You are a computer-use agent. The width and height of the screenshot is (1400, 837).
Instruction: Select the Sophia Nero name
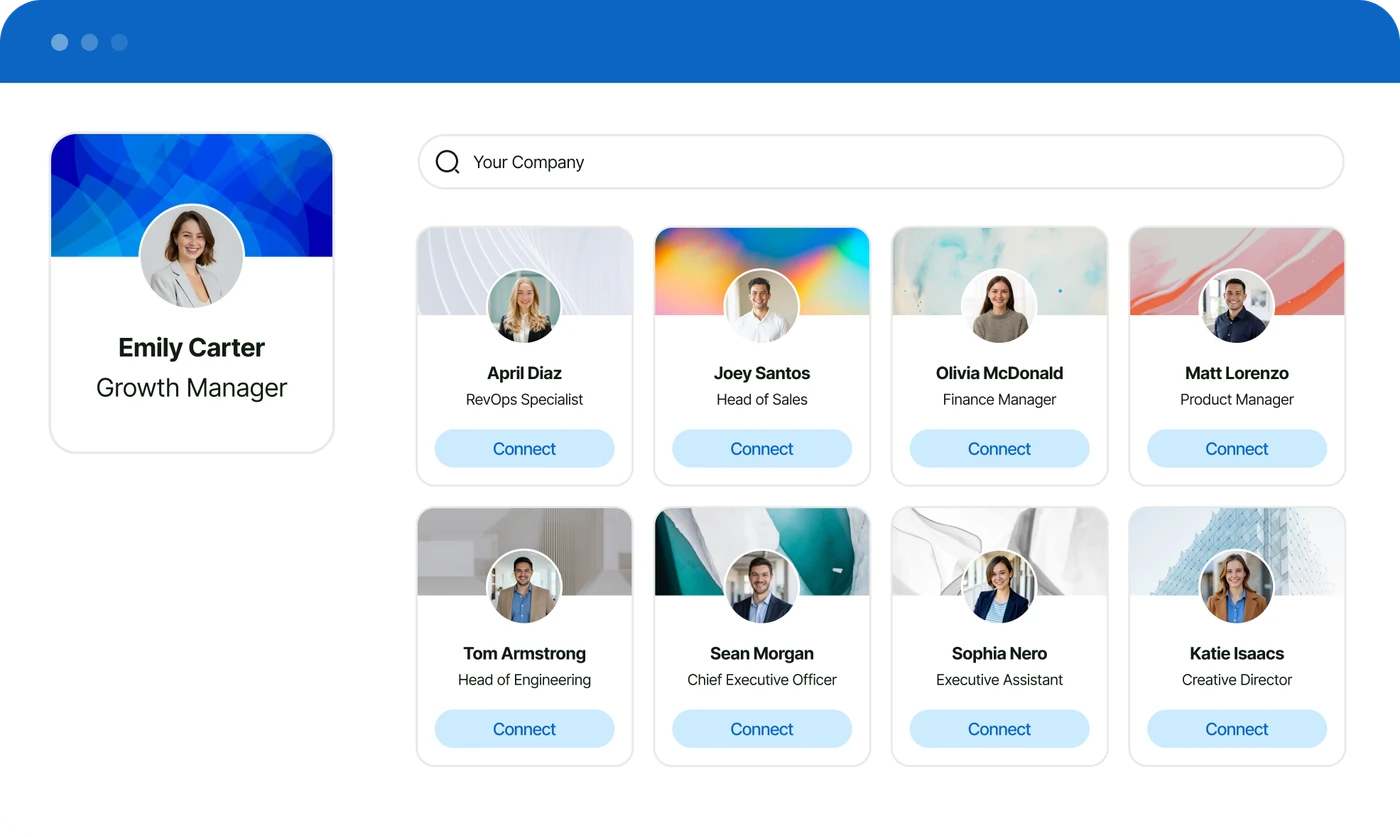point(999,653)
